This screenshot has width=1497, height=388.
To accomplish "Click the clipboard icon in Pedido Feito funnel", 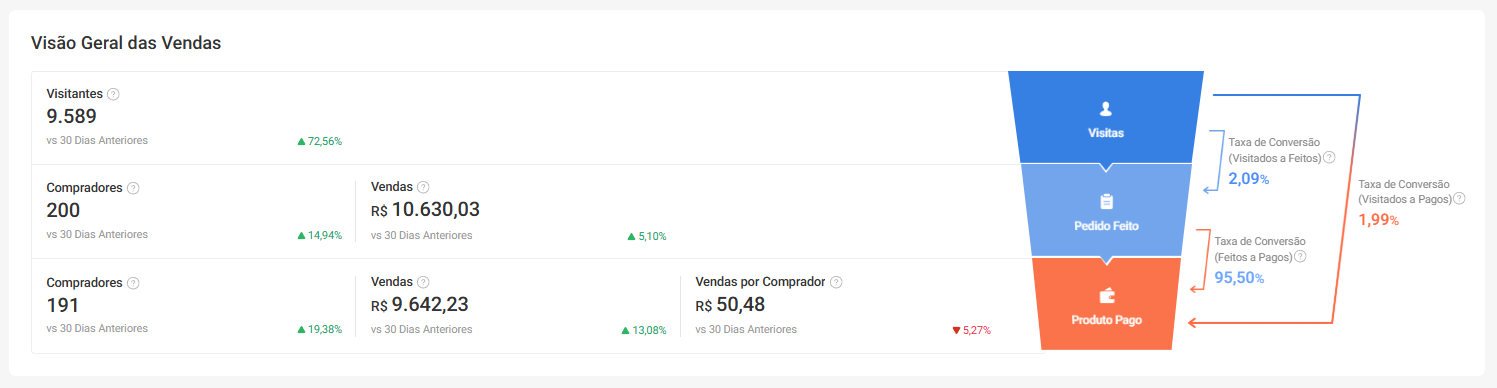I will pyautogui.click(x=1105, y=202).
